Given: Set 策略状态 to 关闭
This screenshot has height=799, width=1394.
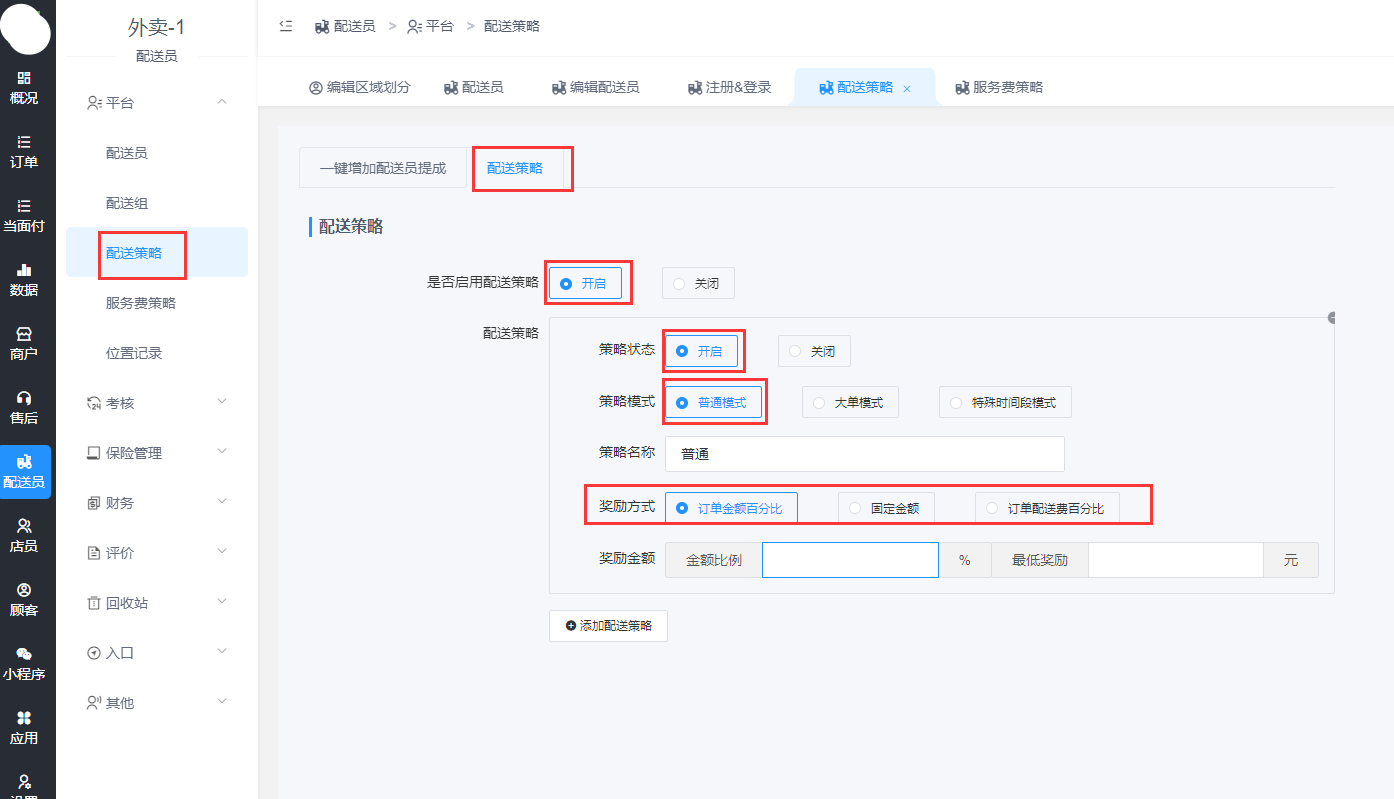Looking at the screenshot, I should point(814,351).
